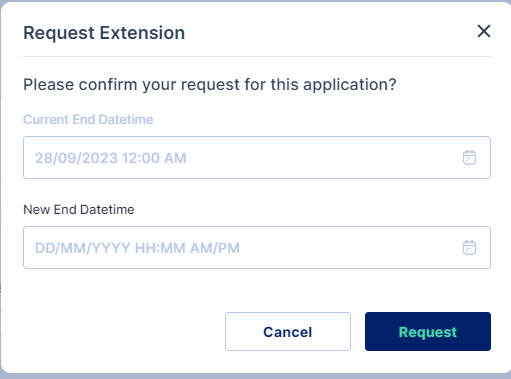Open calendar picker for New End Datetime

pyautogui.click(x=469, y=247)
